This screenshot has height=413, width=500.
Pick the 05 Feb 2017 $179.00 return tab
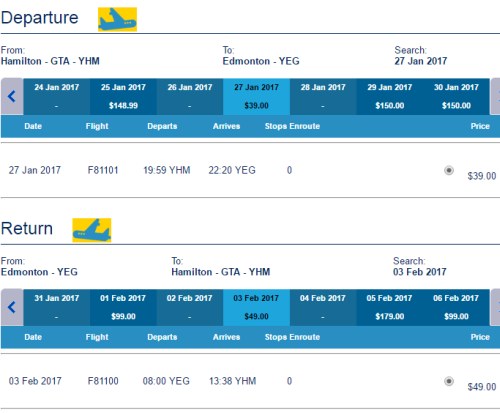[390, 307]
